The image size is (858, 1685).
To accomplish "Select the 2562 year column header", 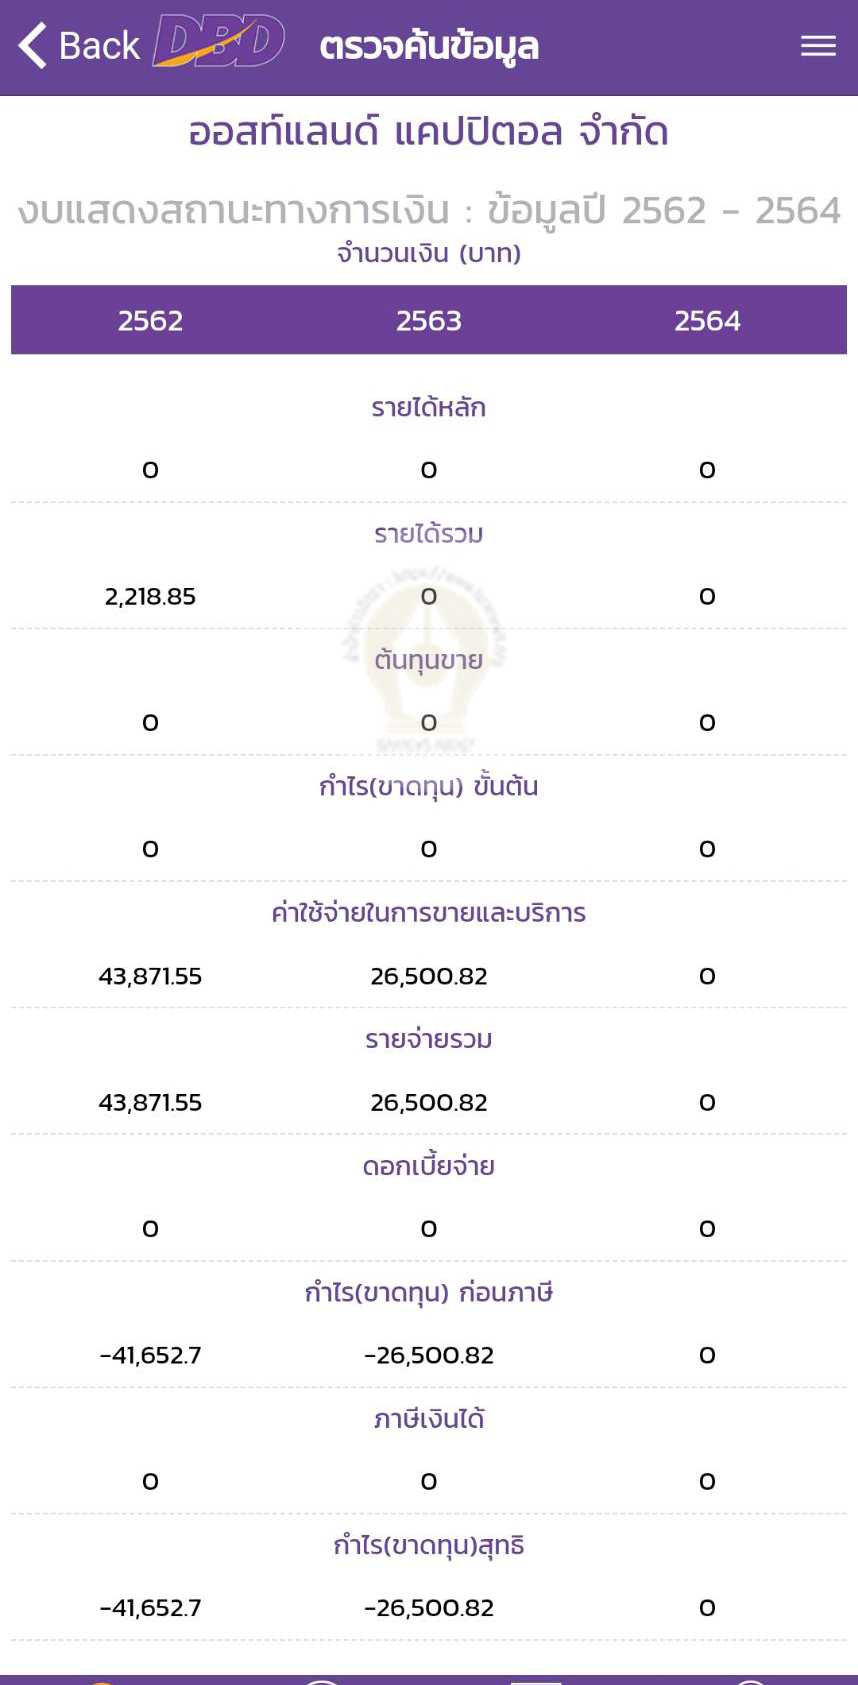I will pos(150,321).
